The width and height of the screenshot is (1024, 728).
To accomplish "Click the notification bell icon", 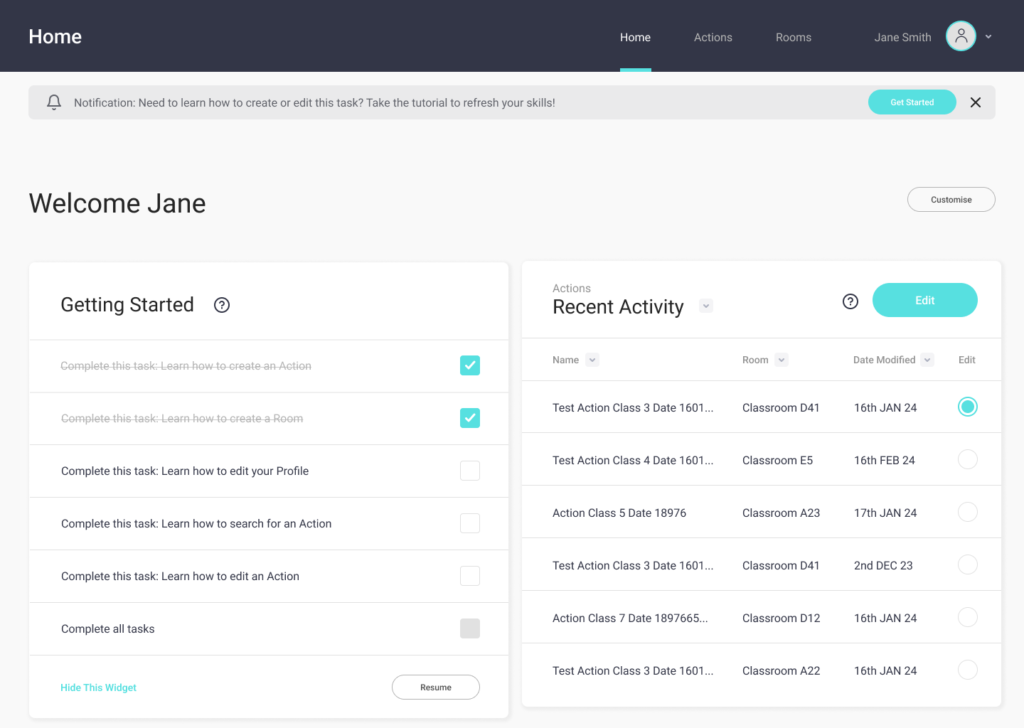I will pyautogui.click(x=54, y=102).
